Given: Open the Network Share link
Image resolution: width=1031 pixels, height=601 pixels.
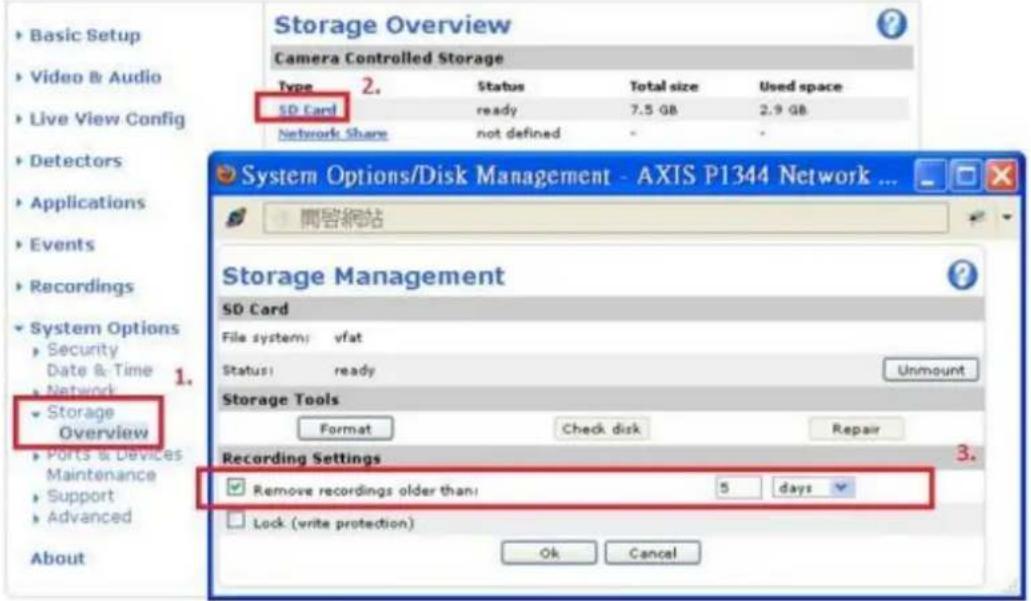Looking at the screenshot, I should point(333,133).
